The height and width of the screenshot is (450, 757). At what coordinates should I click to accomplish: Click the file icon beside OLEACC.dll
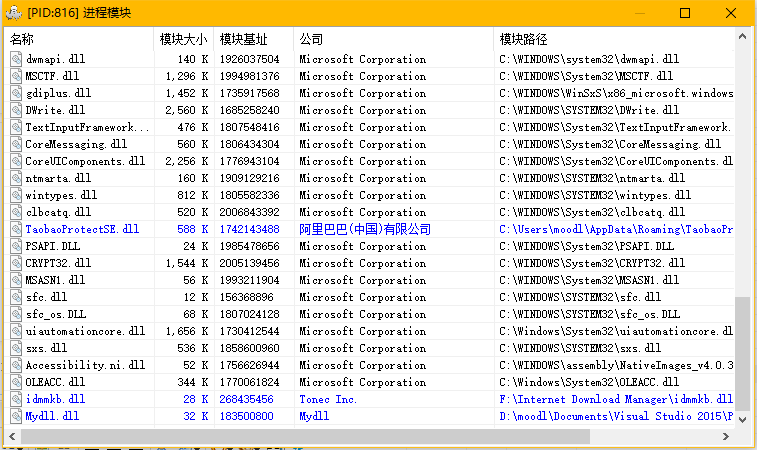(16, 382)
